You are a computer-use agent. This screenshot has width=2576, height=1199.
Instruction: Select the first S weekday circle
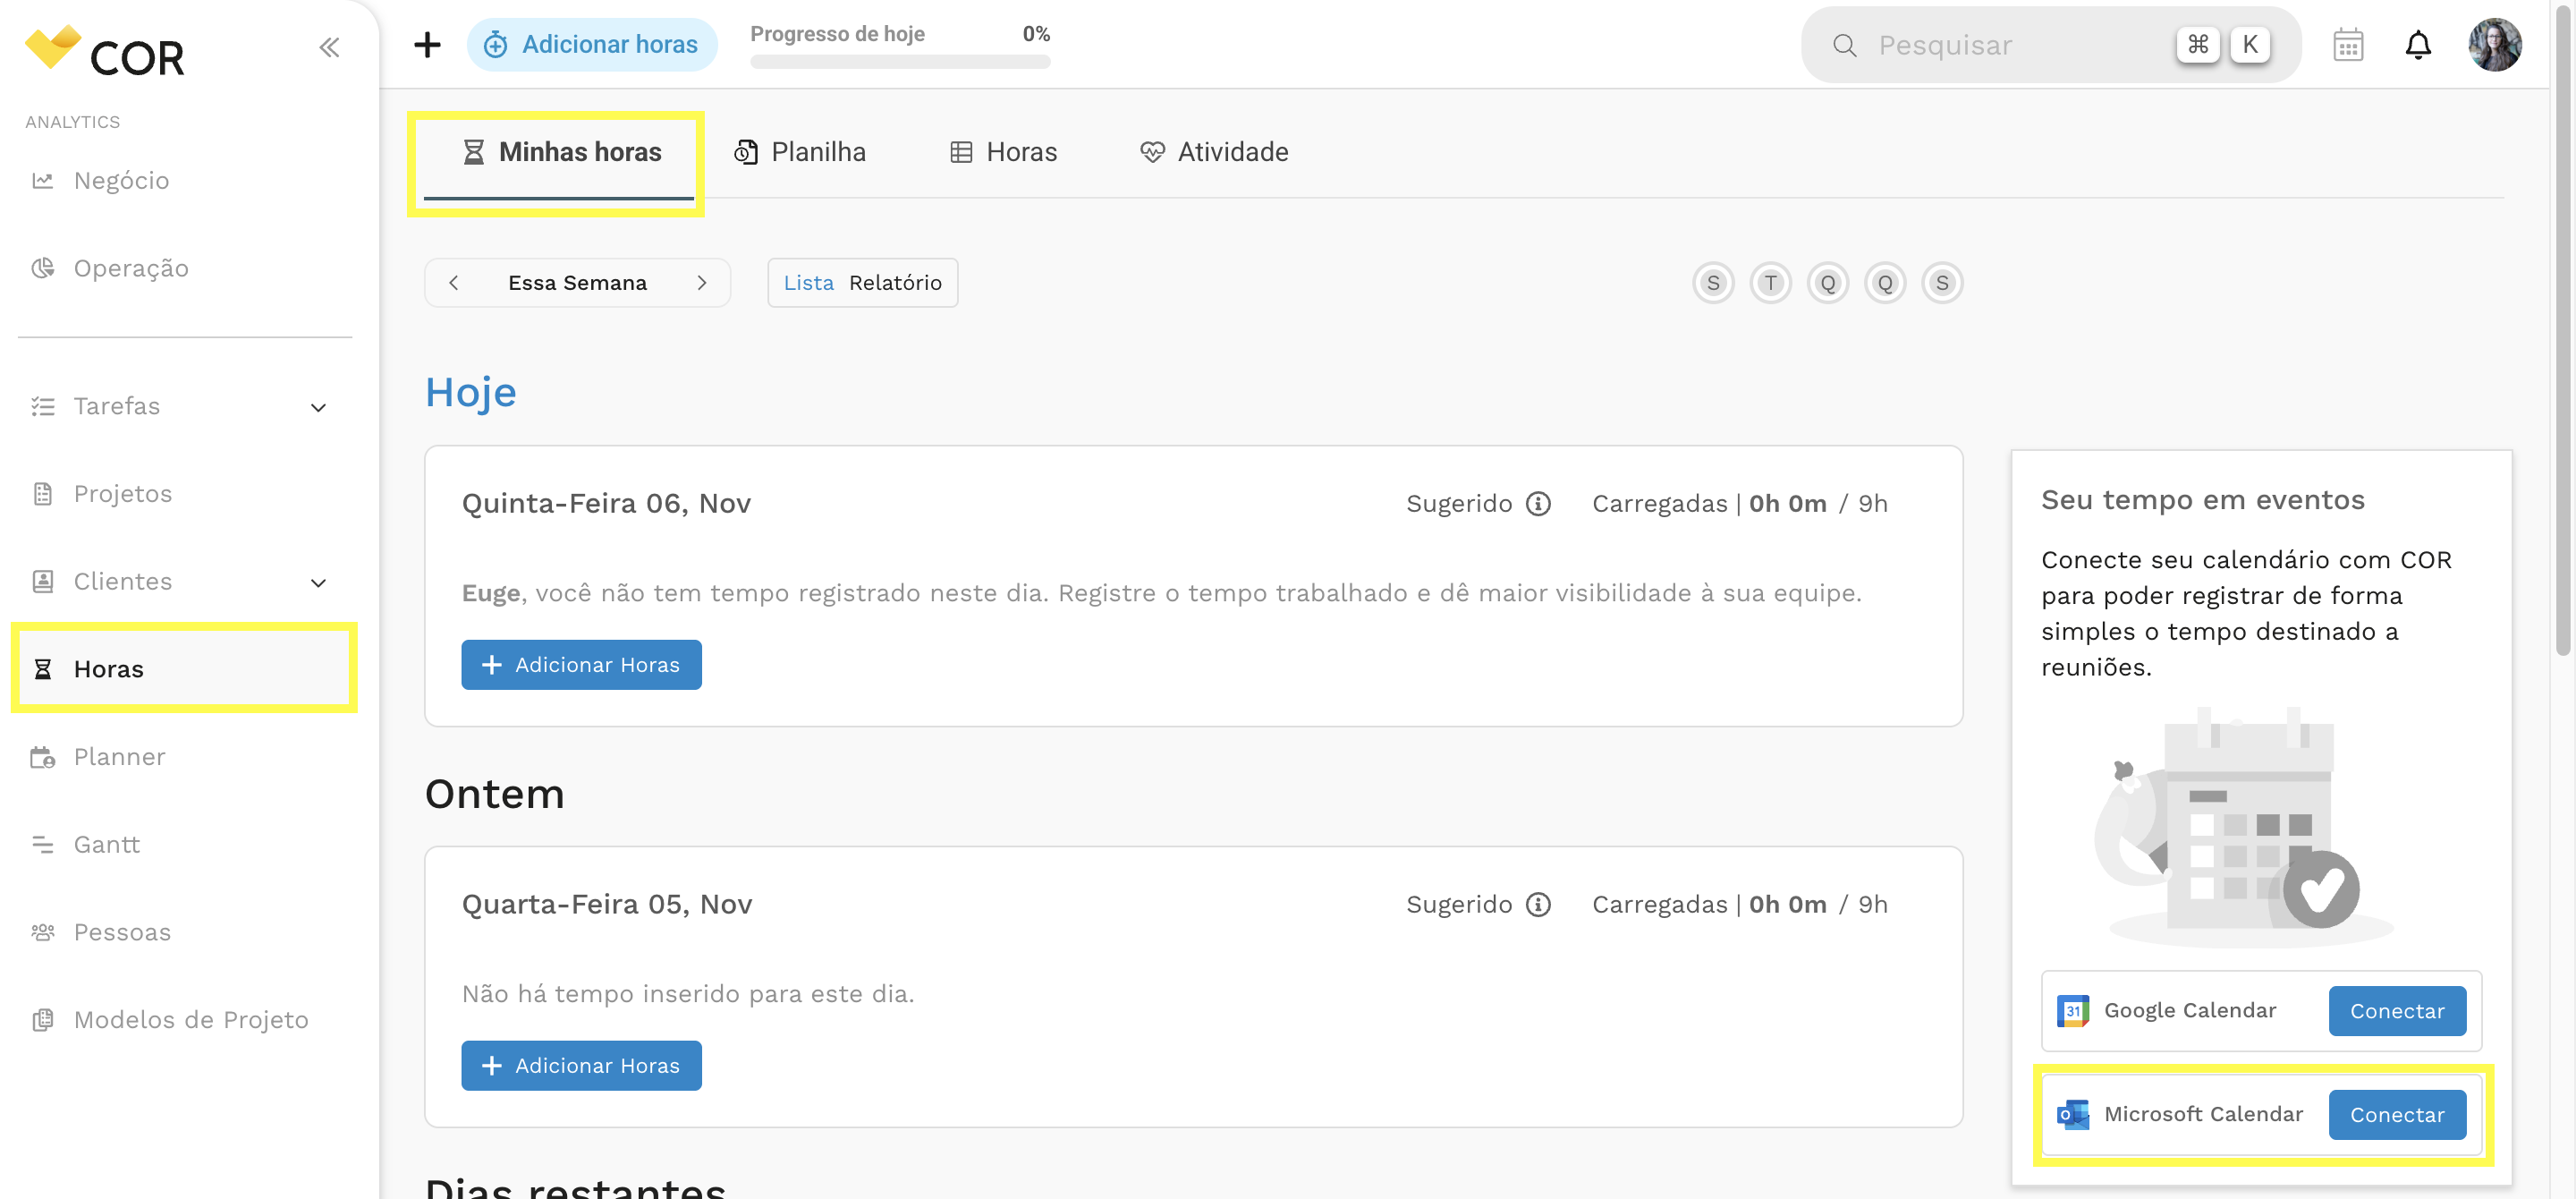tap(1713, 283)
